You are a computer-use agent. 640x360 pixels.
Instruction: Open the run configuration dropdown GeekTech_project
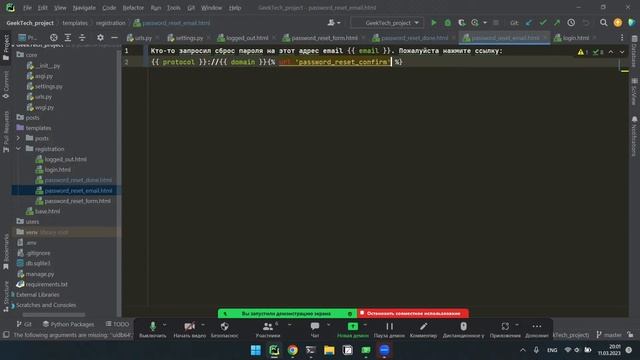(x=387, y=23)
